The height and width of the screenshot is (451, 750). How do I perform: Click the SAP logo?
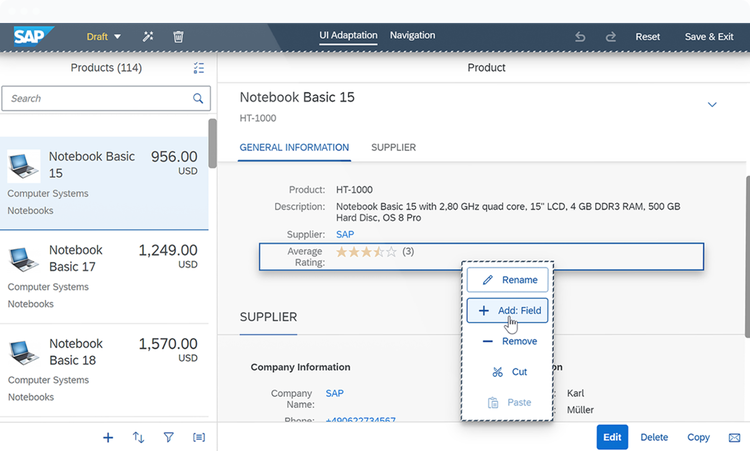click(33, 36)
